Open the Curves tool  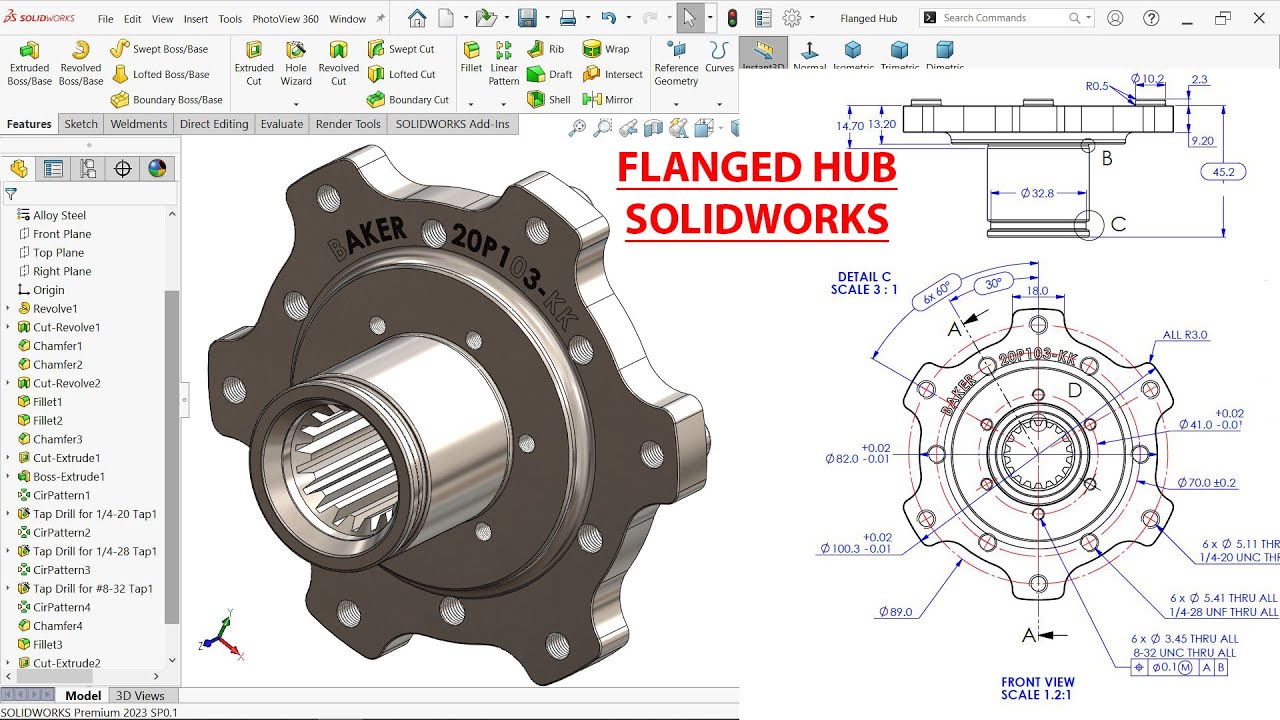719,57
